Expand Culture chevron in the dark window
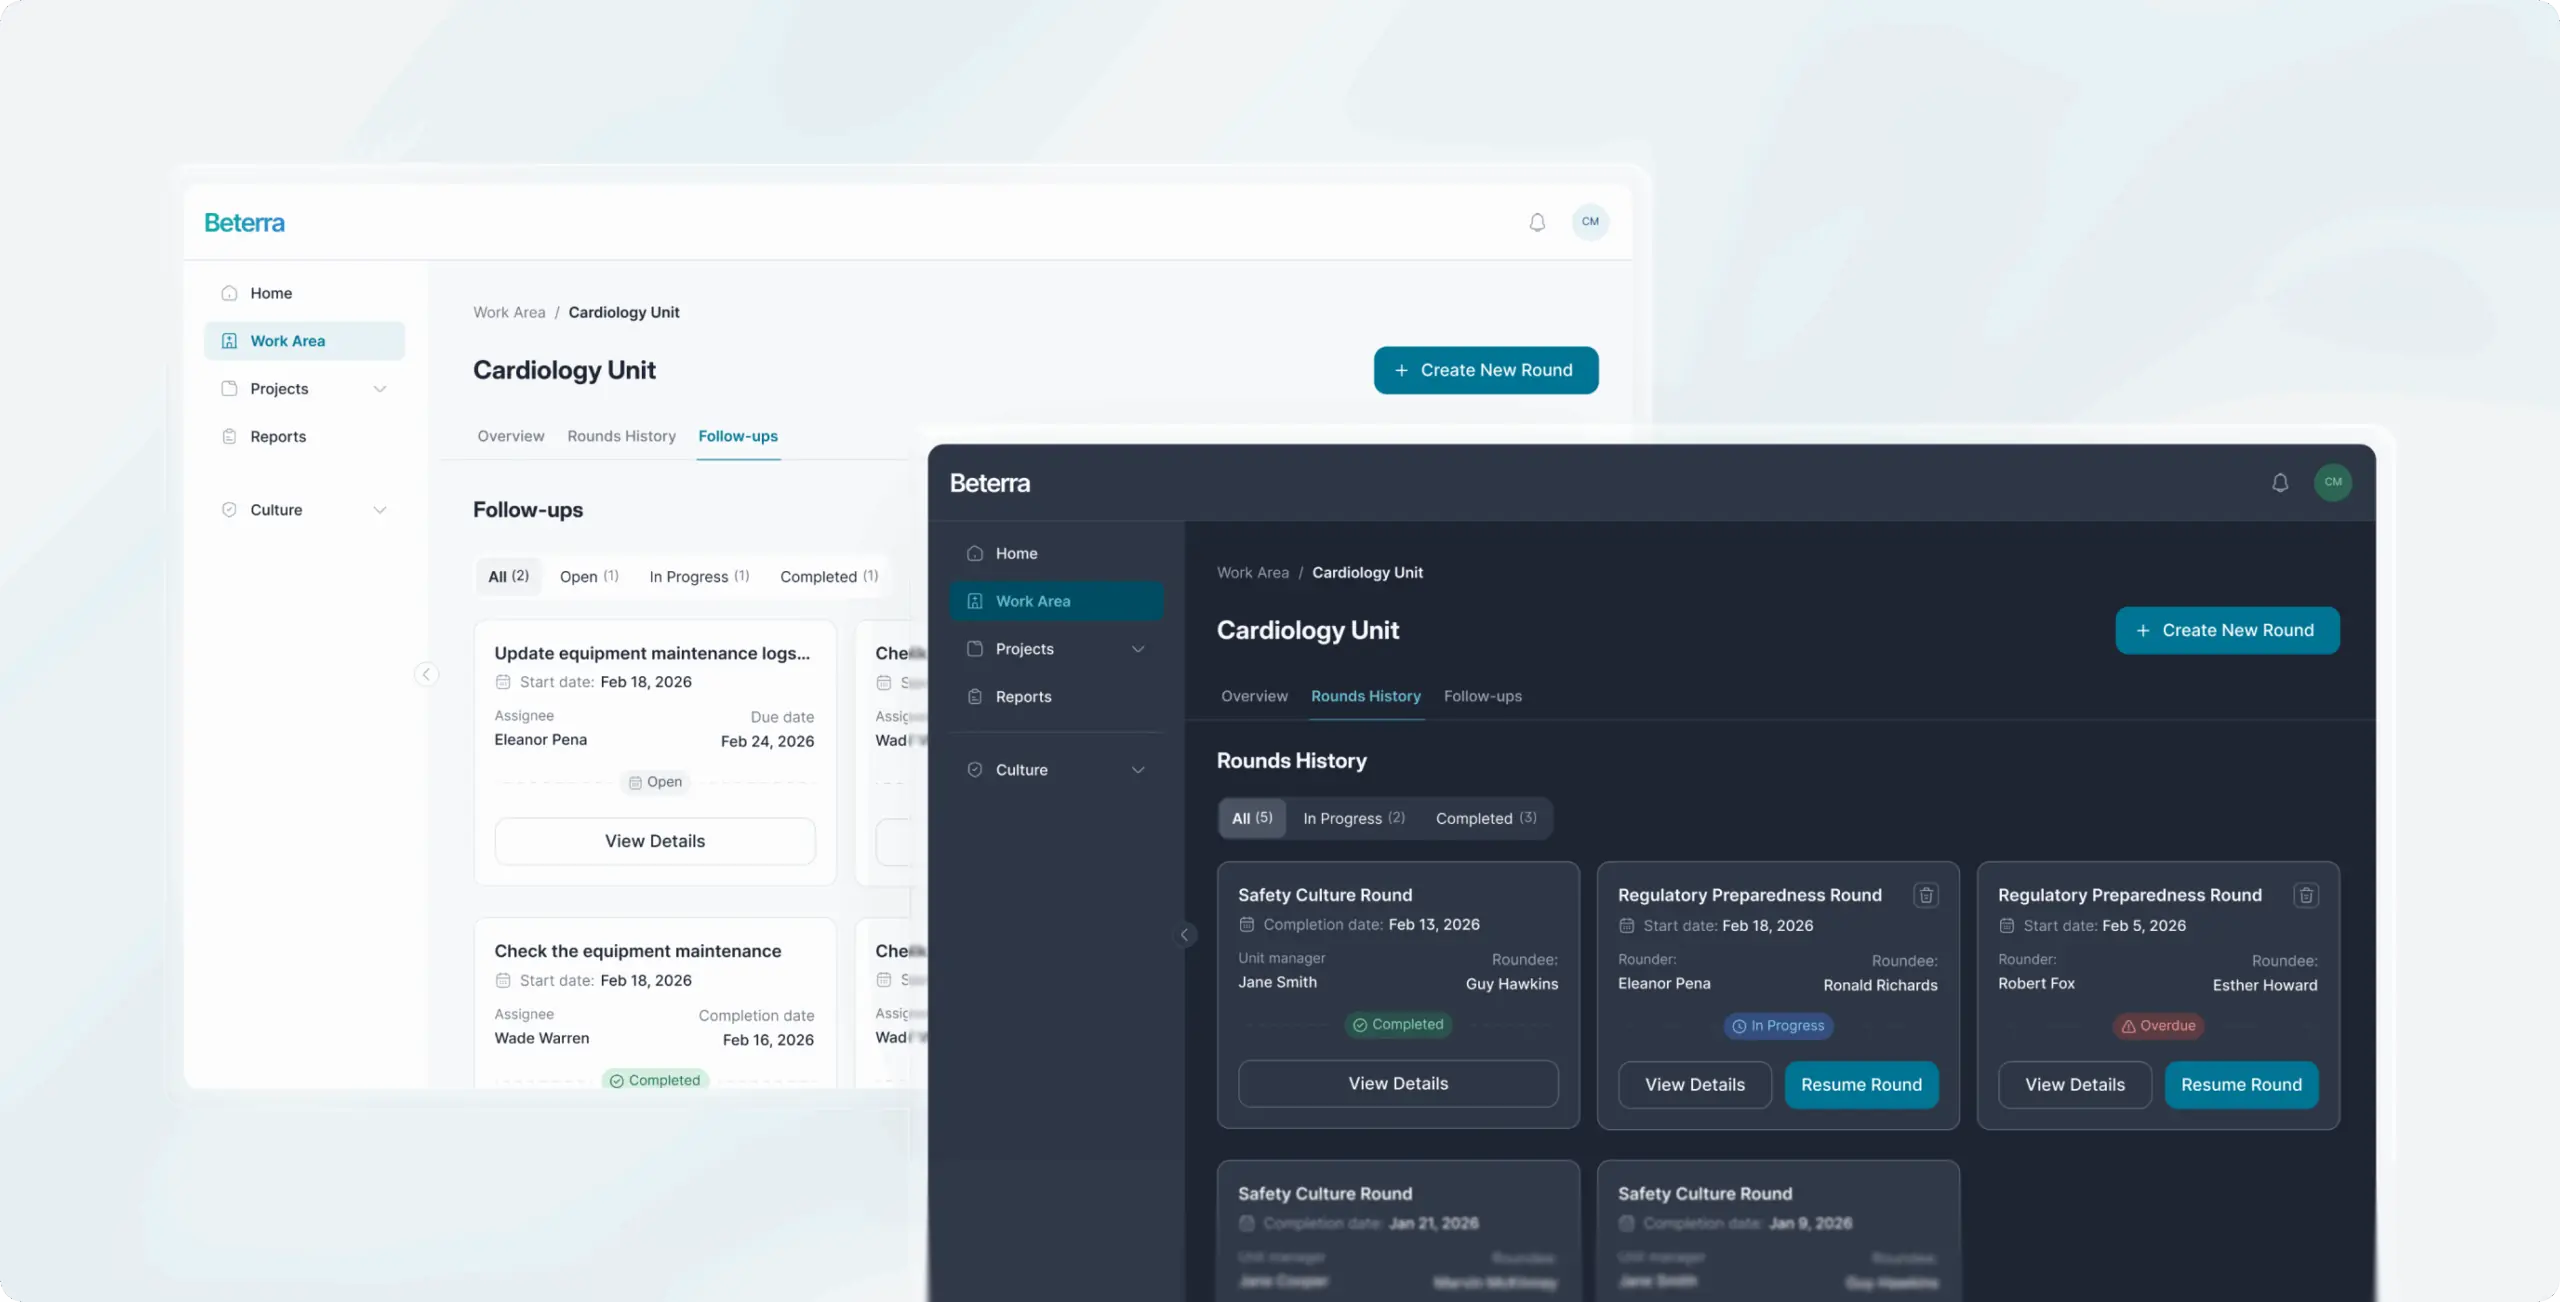The width and height of the screenshot is (2560, 1302). pos(1138,770)
